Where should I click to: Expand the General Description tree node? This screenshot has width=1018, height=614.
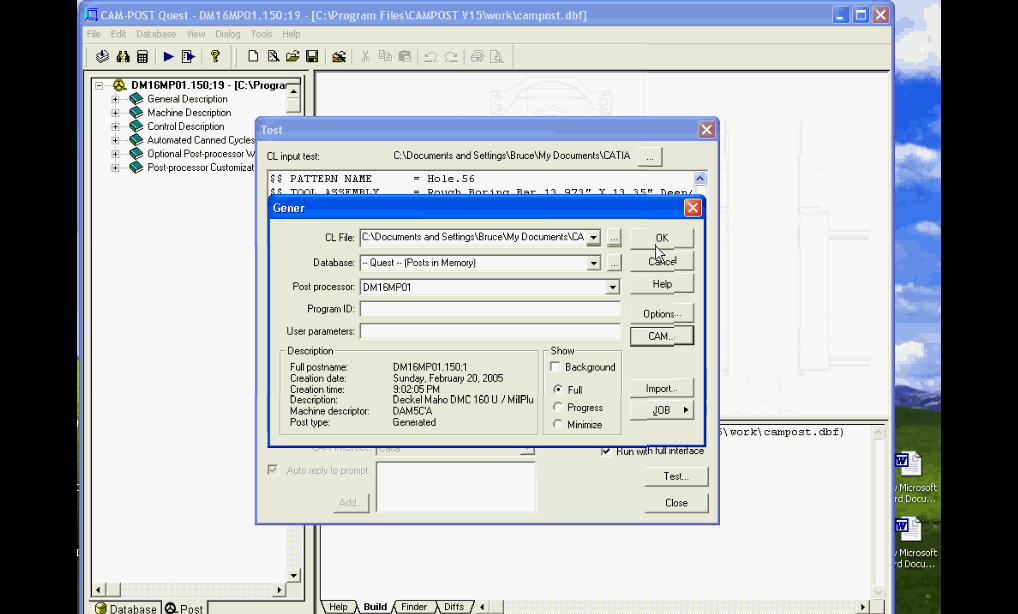point(115,99)
